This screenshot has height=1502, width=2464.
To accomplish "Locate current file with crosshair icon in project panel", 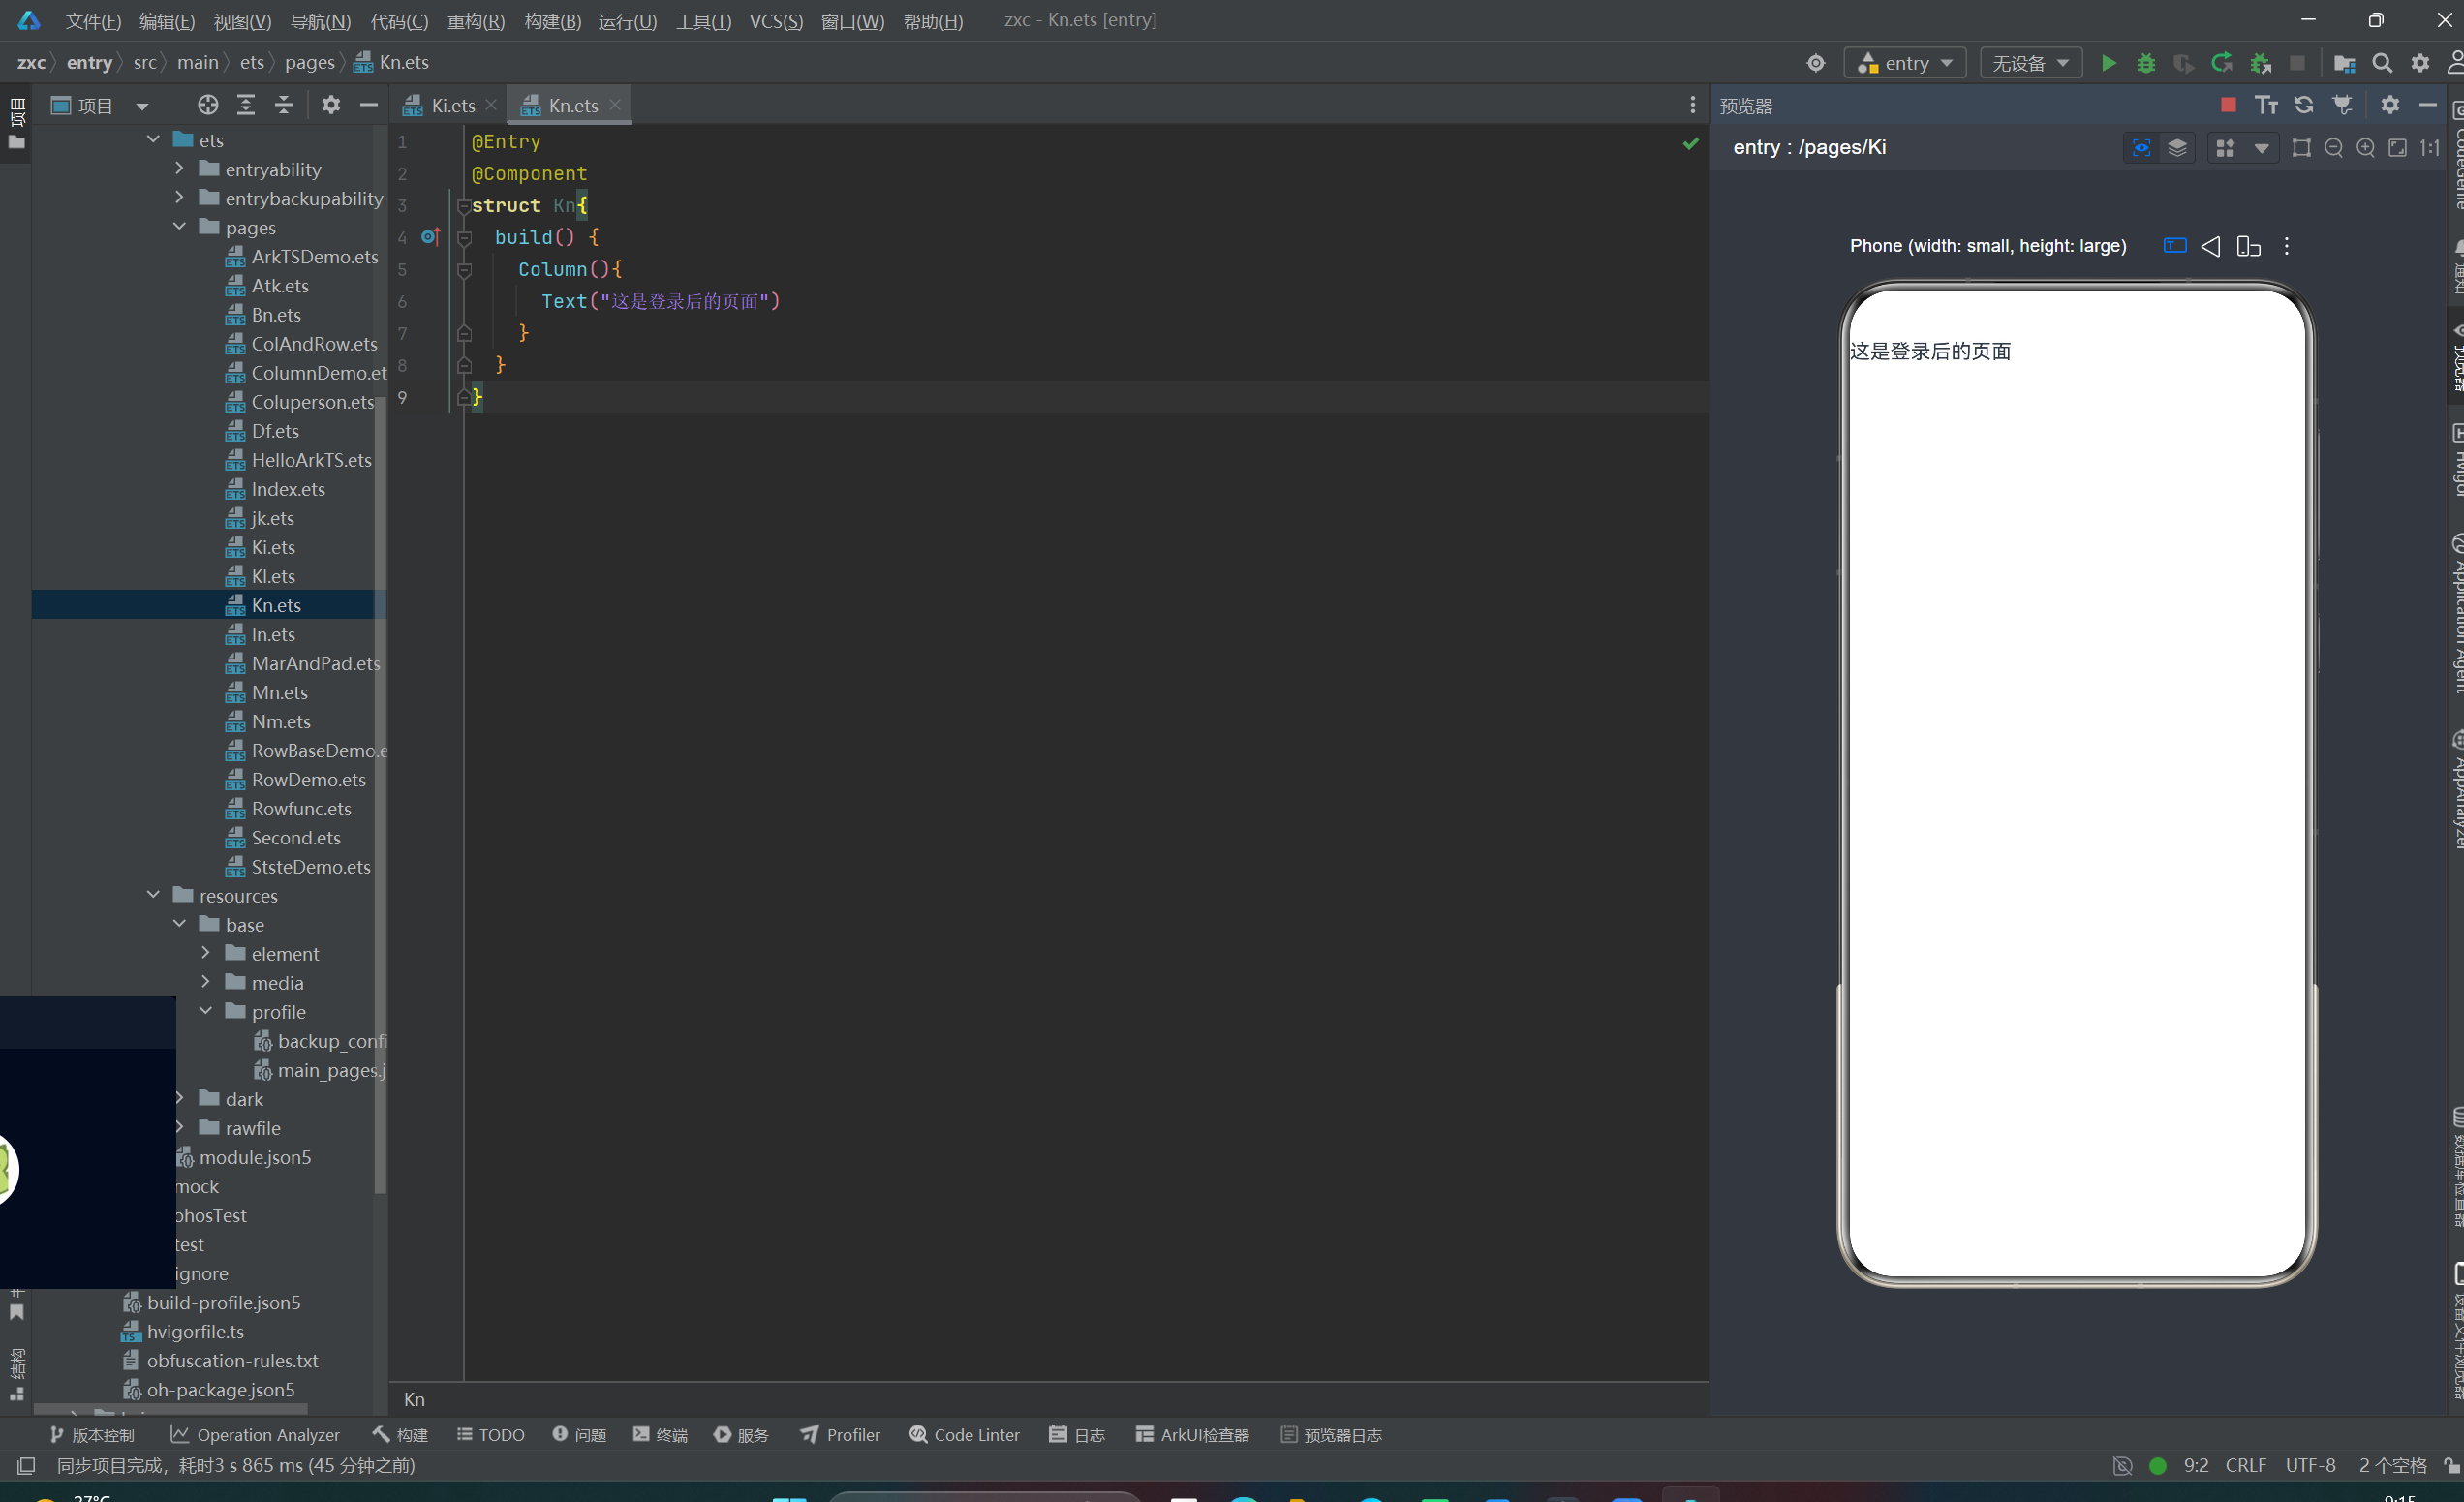I will coord(208,105).
